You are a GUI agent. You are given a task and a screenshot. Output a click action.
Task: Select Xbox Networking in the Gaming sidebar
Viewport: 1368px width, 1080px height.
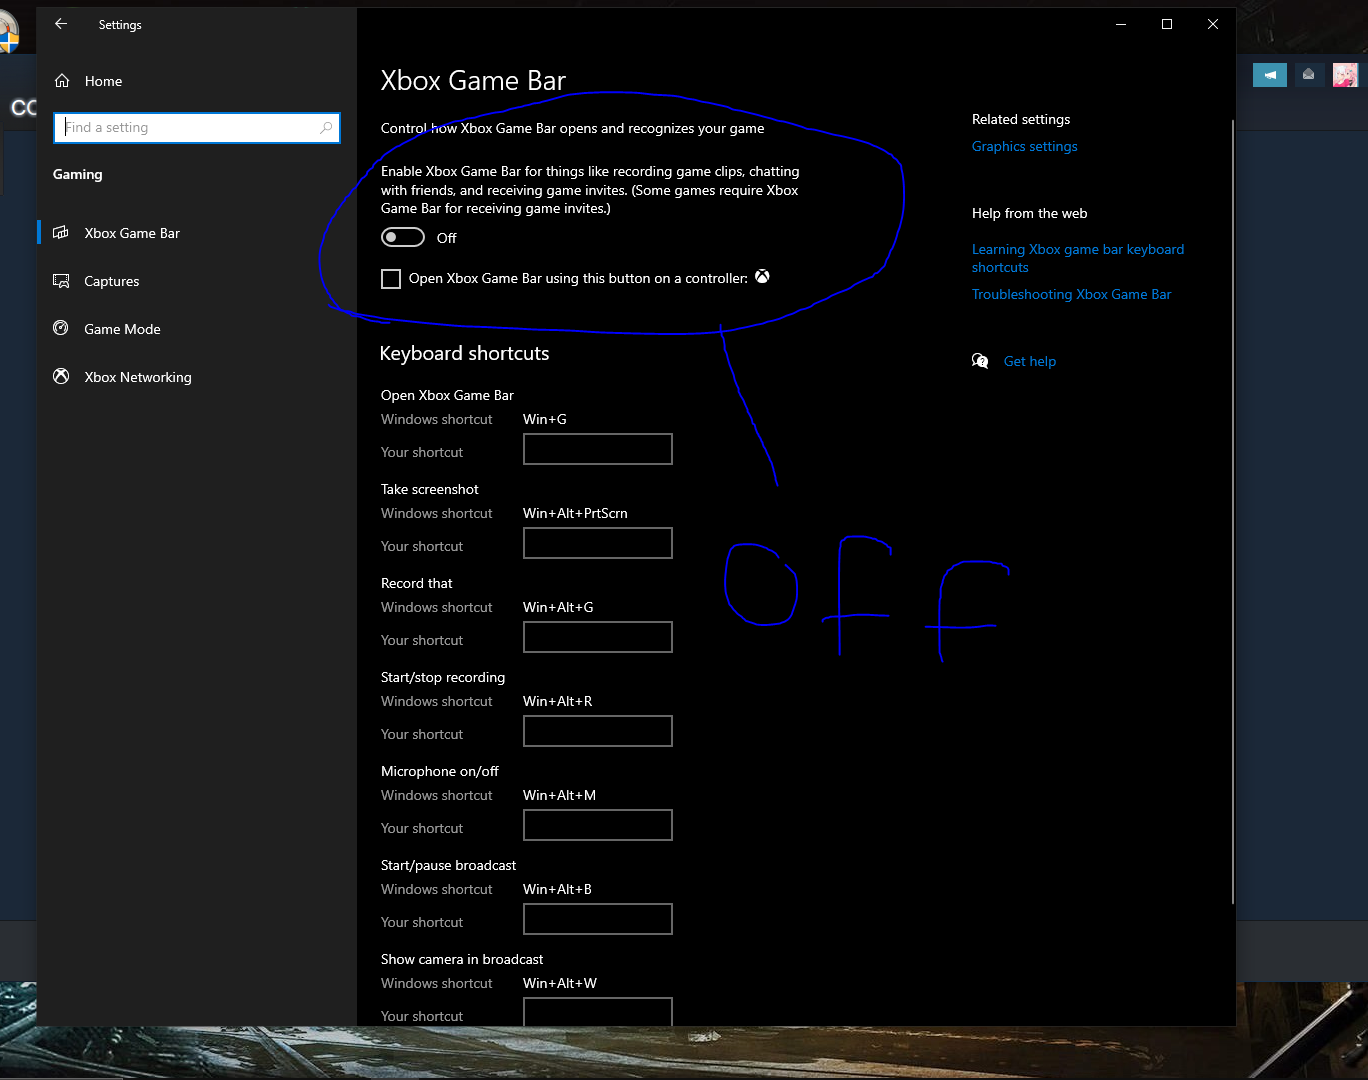click(x=197, y=377)
